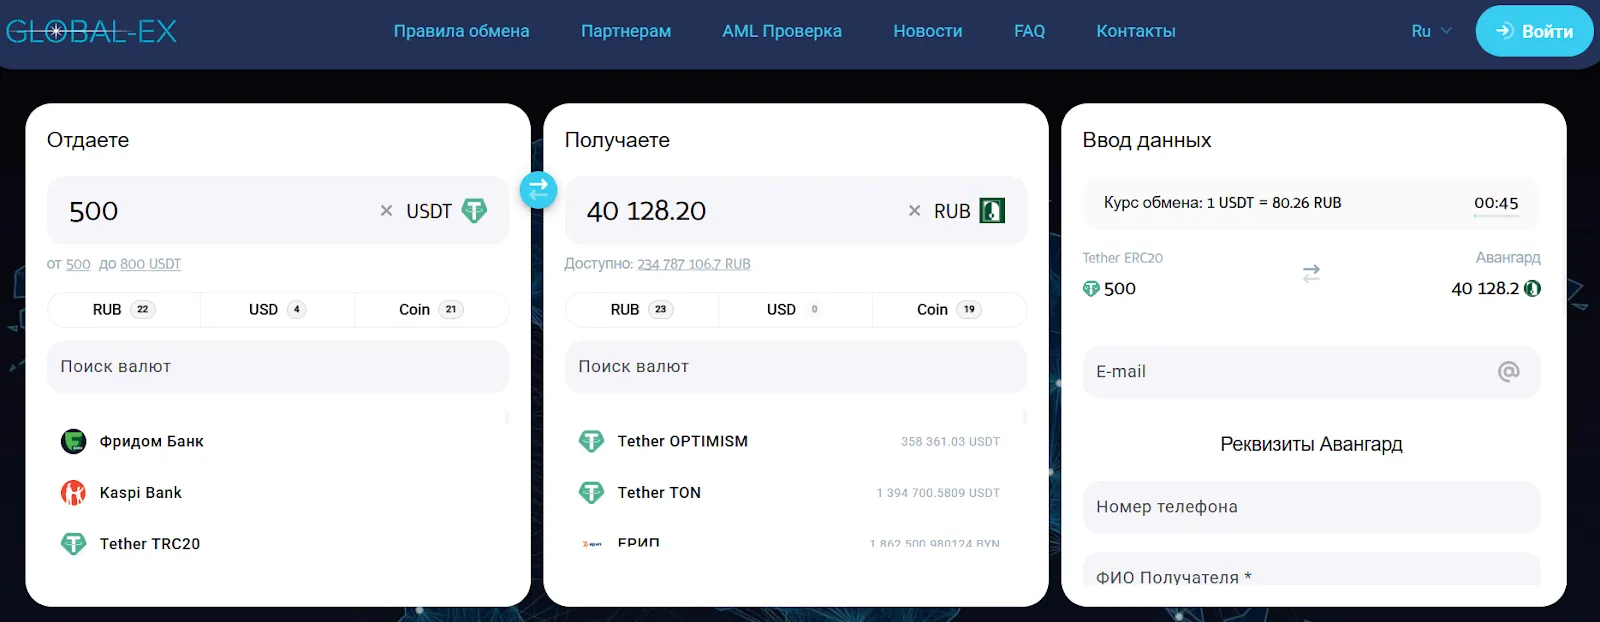
Task: Switch receive filter to USD tab
Action: click(x=795, y=310)
